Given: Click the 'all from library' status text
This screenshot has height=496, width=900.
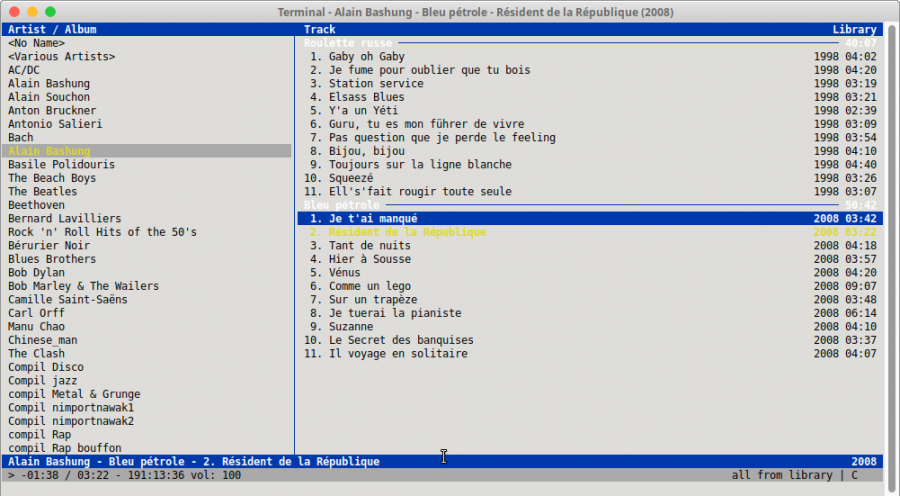Looking at the screenshot, I should (x=782, y=475).
